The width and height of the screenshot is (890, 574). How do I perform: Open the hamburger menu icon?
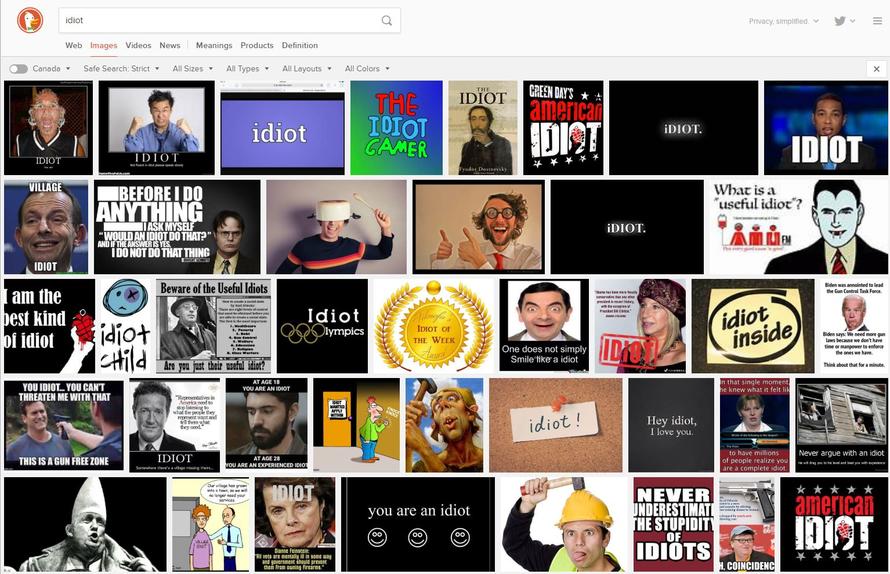[x=877, y=21]
